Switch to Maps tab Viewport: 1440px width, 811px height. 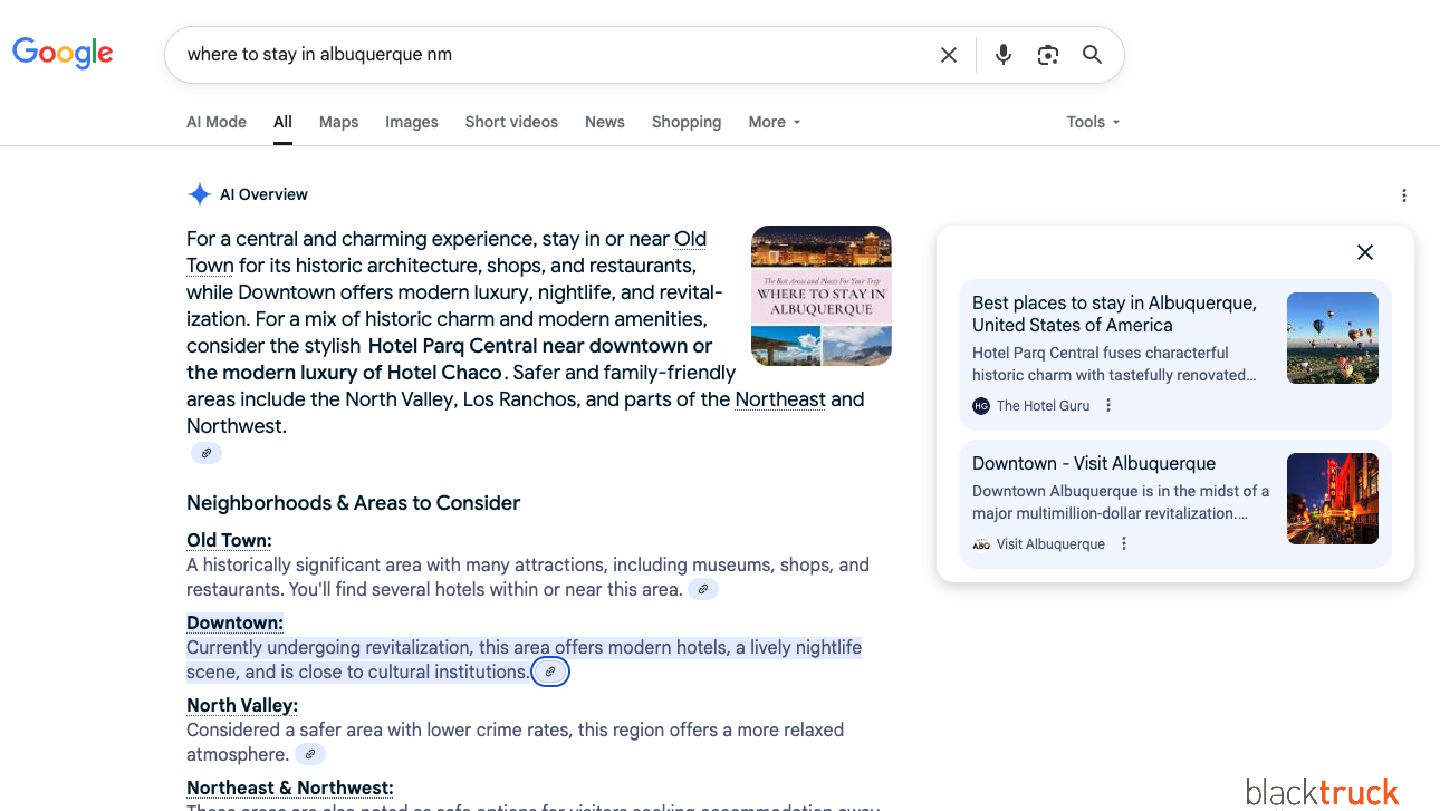point(338,122)
